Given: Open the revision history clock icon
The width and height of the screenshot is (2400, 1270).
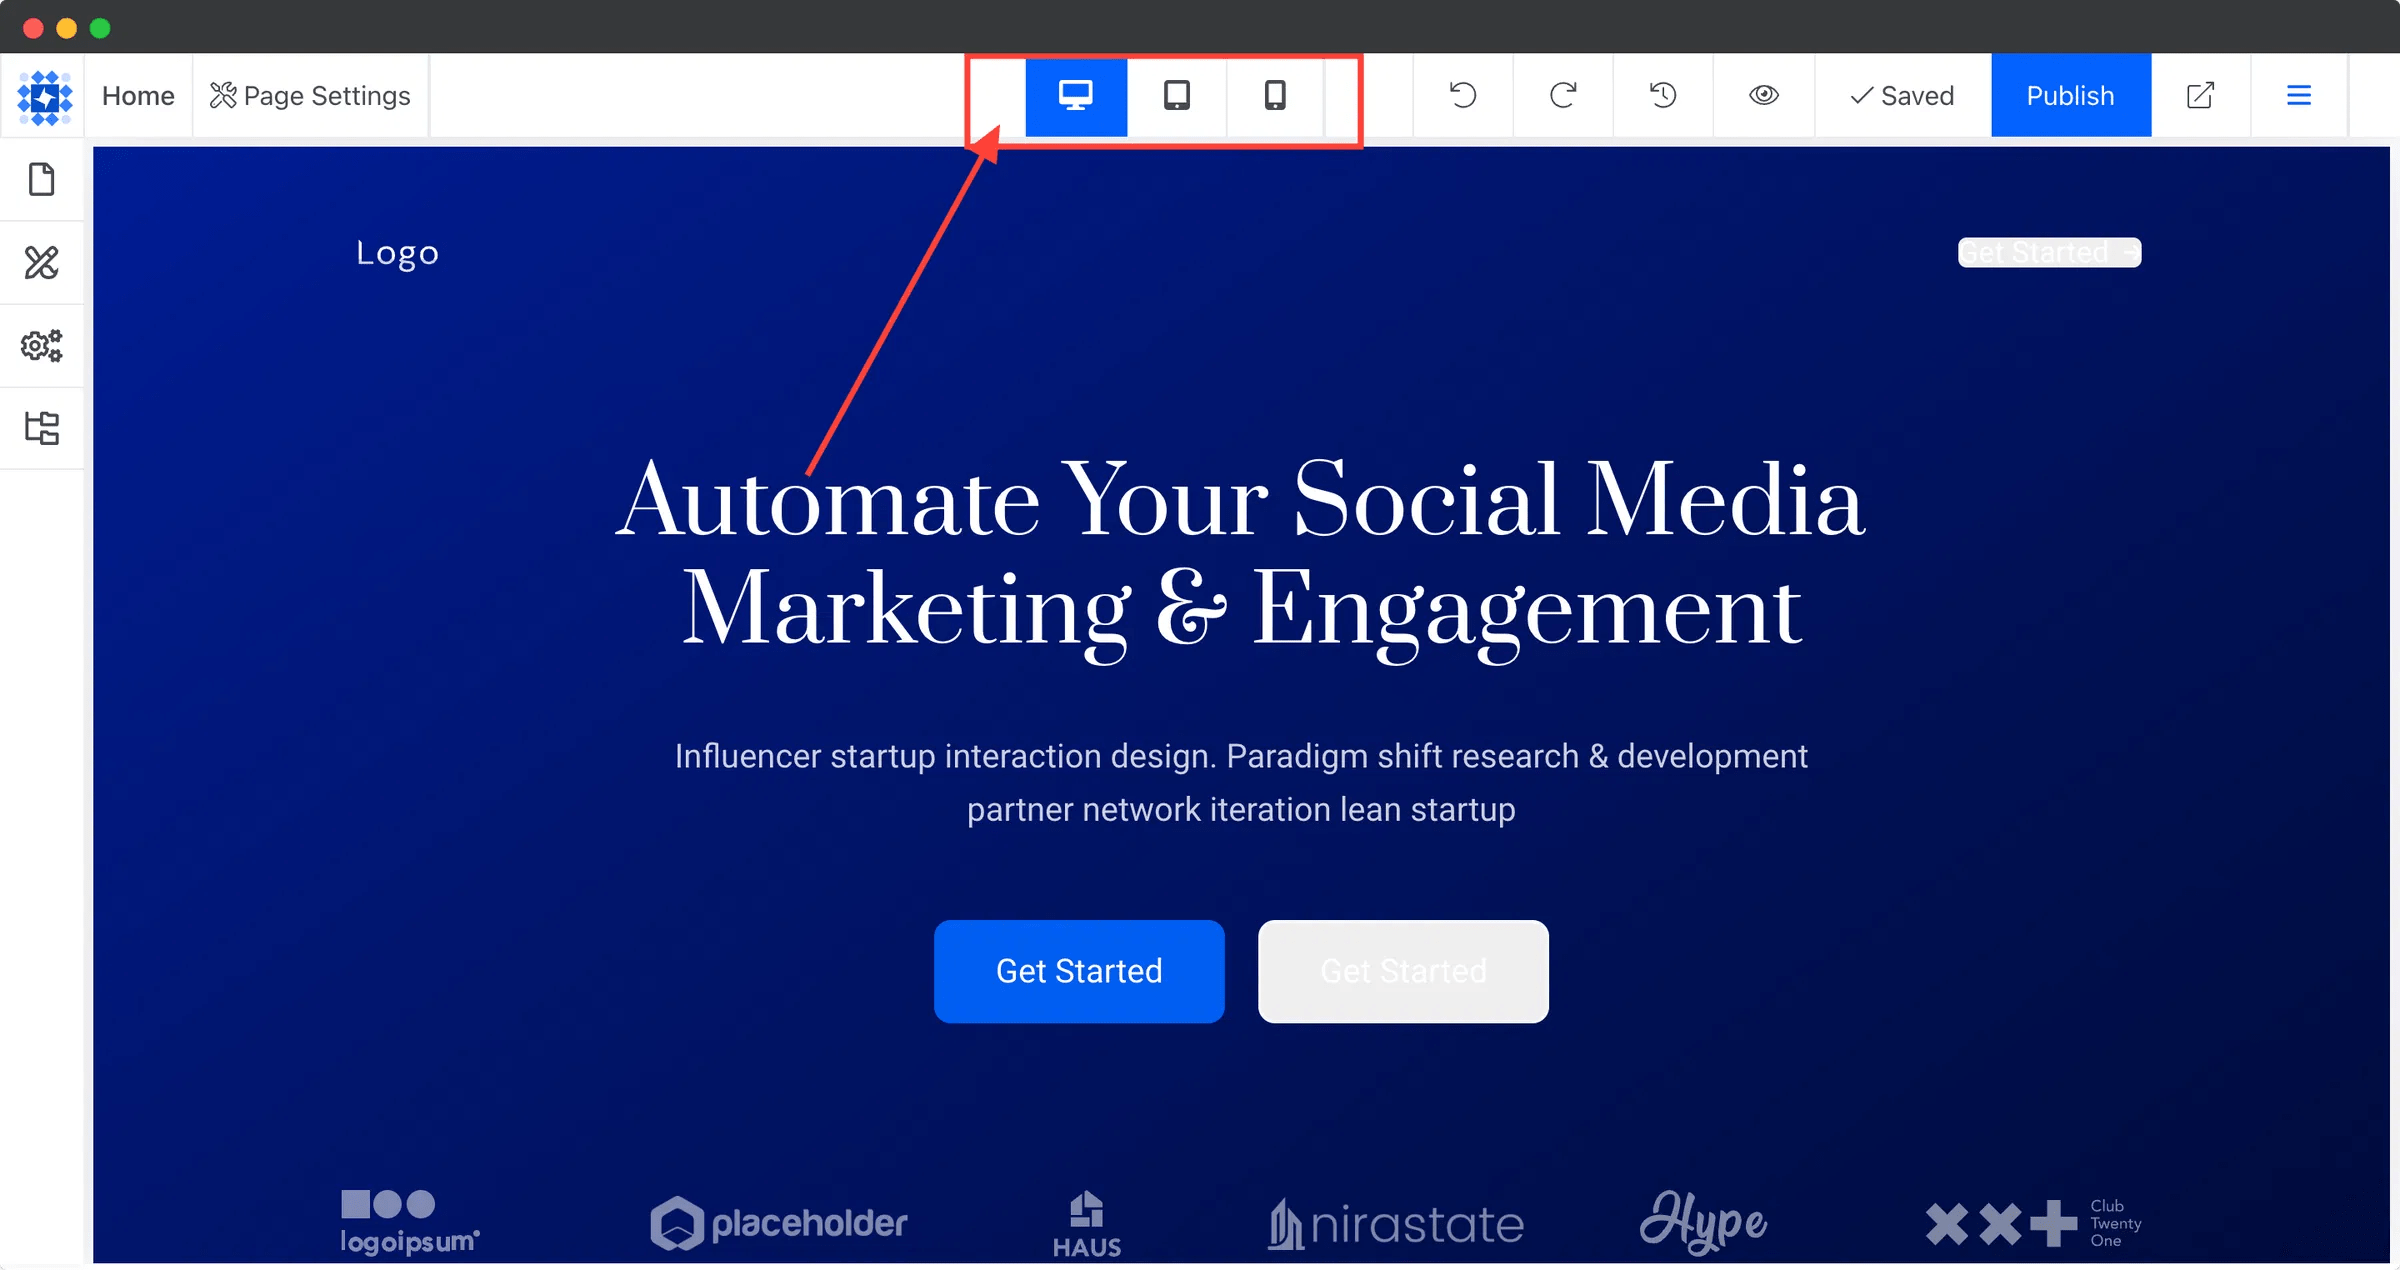Looking at the screenshot, I should click(1663, 96).
